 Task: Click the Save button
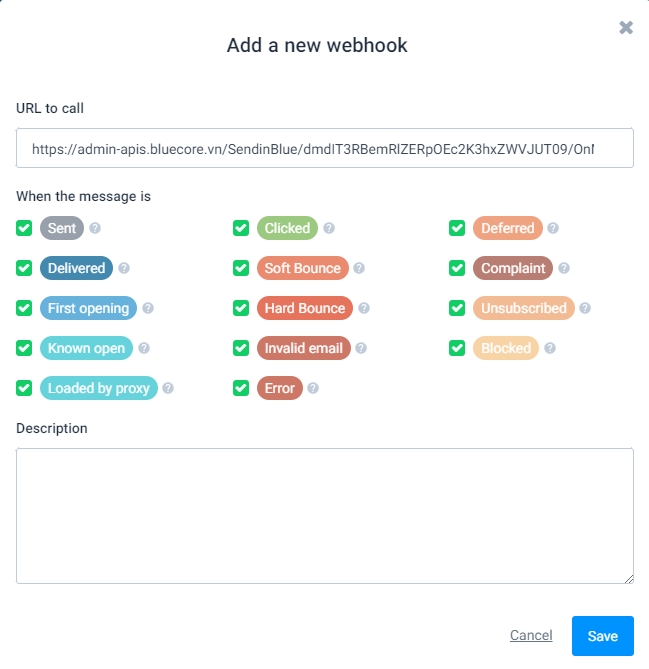coord(603,636)
